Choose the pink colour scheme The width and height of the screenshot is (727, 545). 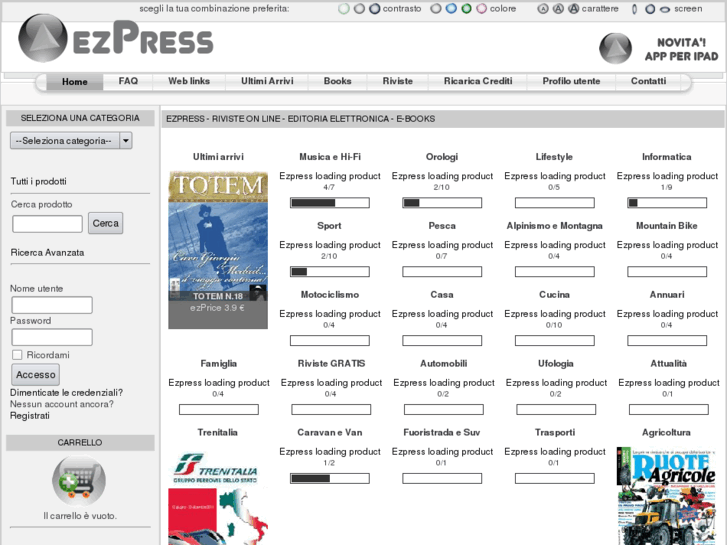pos(482,9)
